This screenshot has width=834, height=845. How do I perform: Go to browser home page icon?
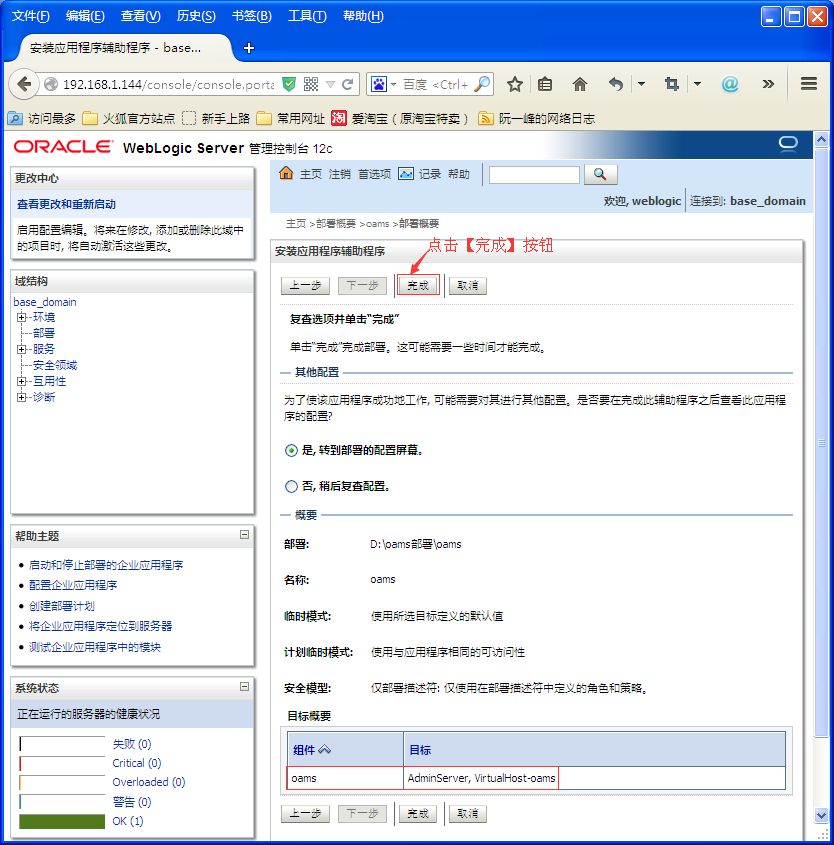pyautogui.click(x=580, y=84)
